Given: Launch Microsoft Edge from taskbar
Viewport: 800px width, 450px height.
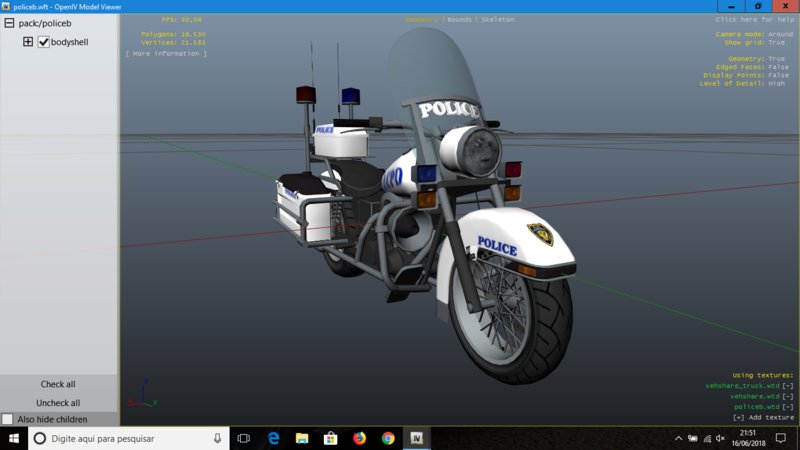Looking at the screenshot, I should (273, 438).
